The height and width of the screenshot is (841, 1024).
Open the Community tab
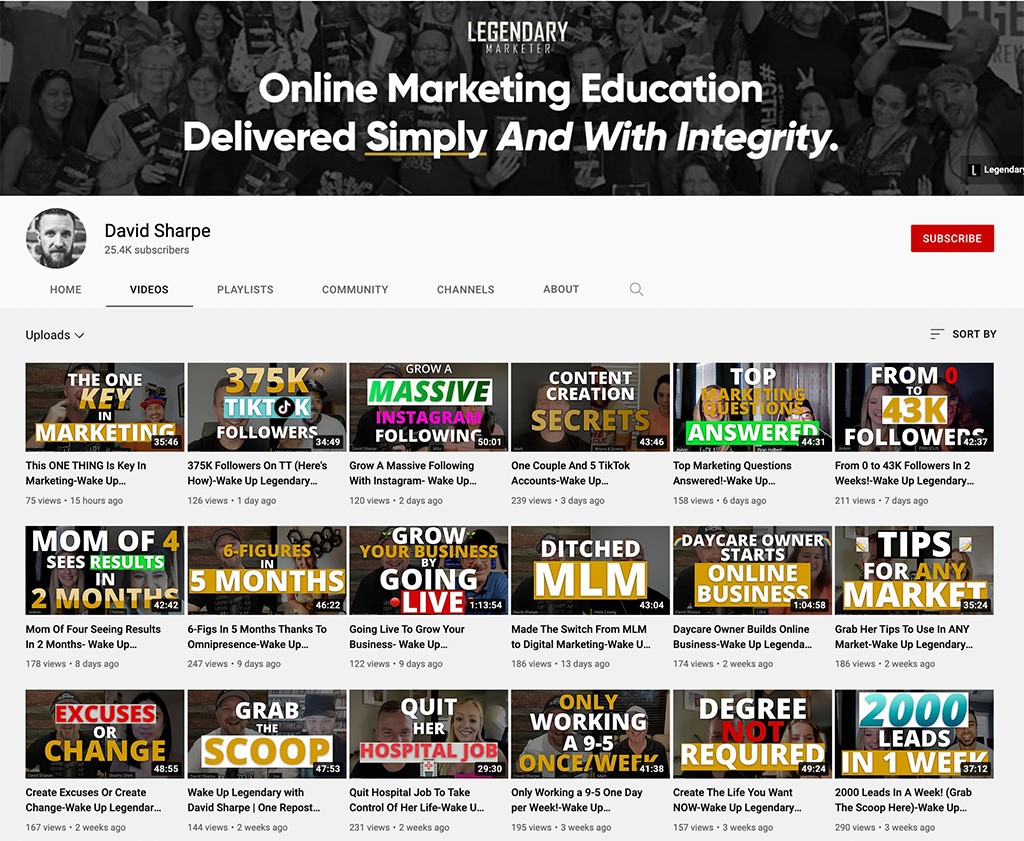tap(355, 289)
